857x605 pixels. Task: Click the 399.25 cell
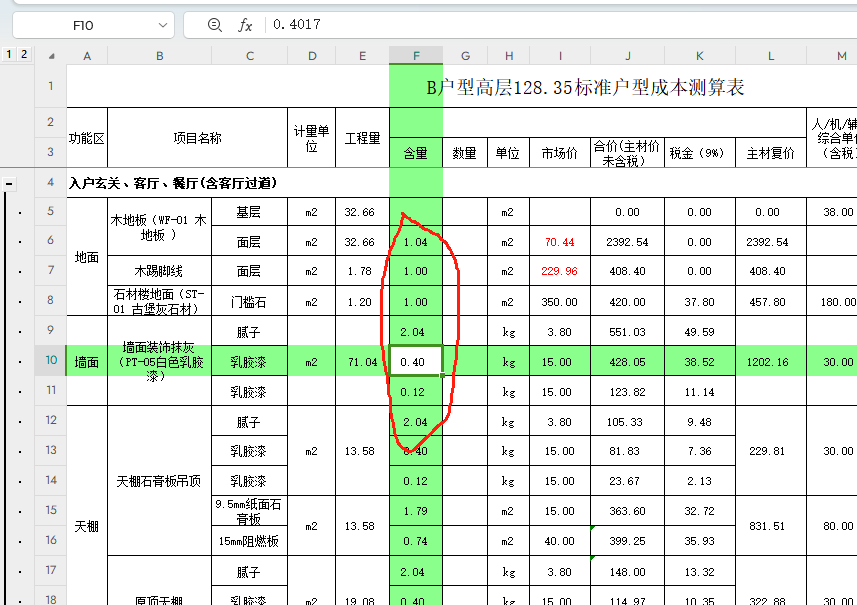(627, 541)
